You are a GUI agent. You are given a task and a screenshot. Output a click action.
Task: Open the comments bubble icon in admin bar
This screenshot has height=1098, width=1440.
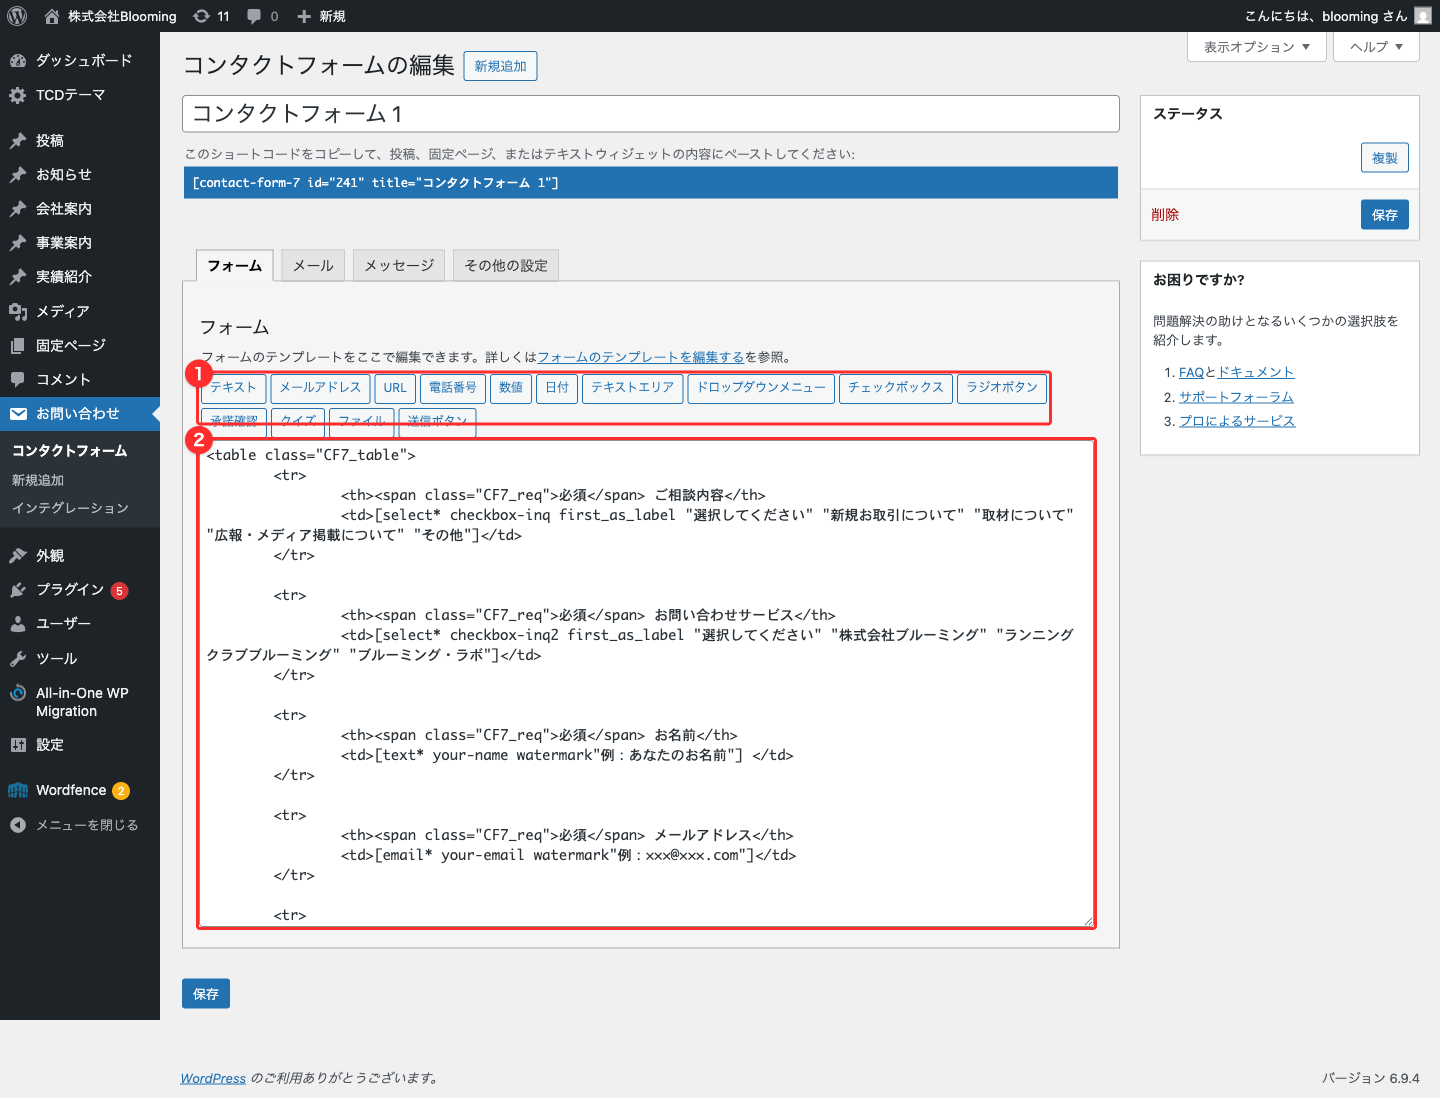point(263,16)
